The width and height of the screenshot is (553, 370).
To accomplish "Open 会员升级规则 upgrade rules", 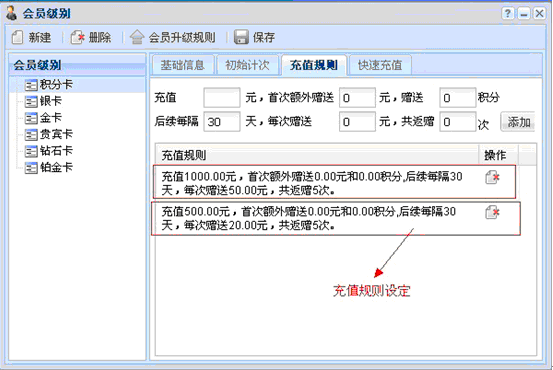I will click(x=172, y=37).
